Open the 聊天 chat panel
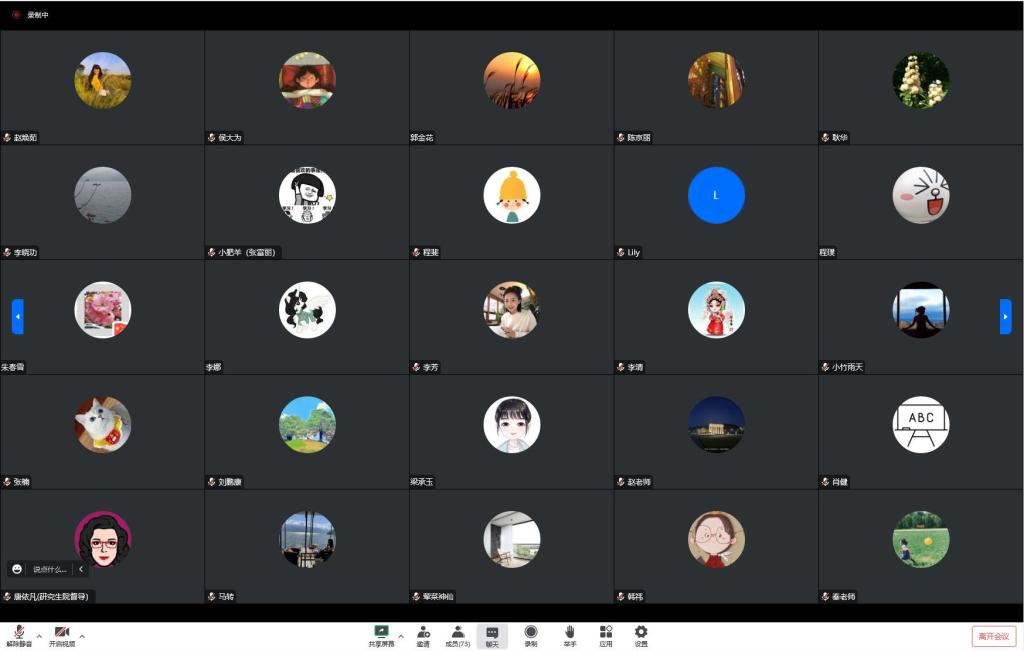1024x651 pixels. (492, 635)
